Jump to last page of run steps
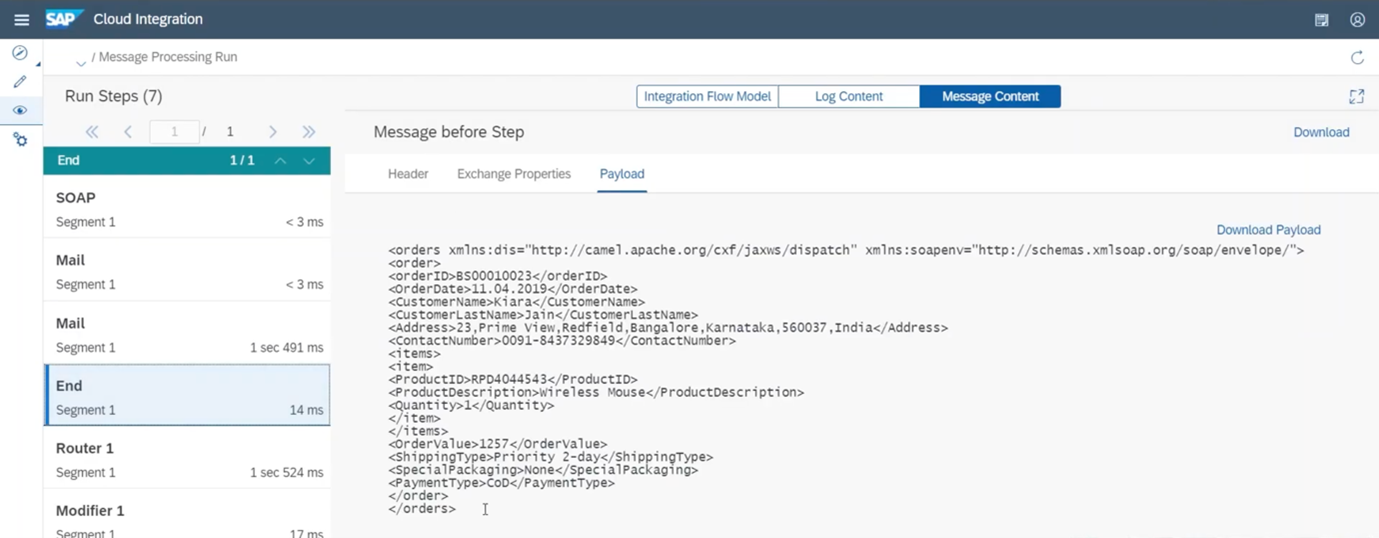This screenshot has width=1379, height=538. coord(308,132)
